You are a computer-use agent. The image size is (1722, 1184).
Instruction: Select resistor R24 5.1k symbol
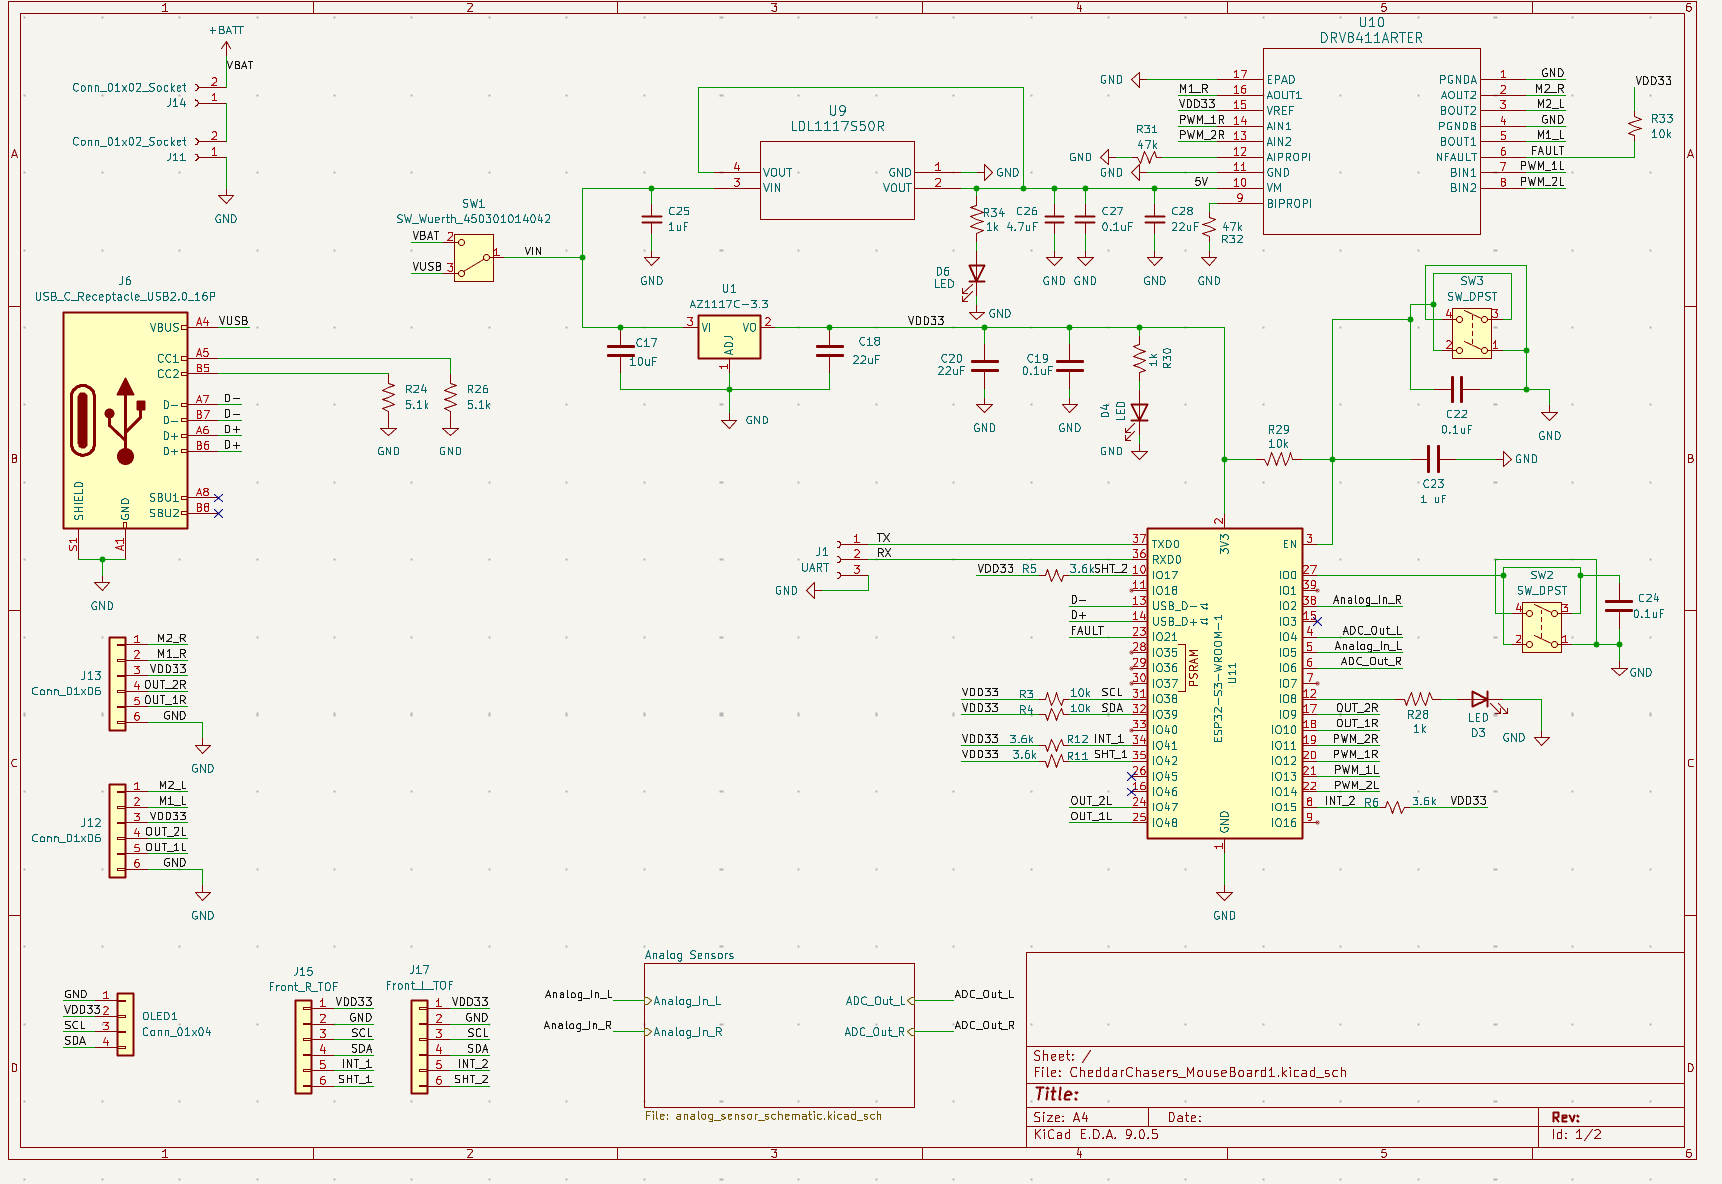pyautogui.click(x=388, y=397)
